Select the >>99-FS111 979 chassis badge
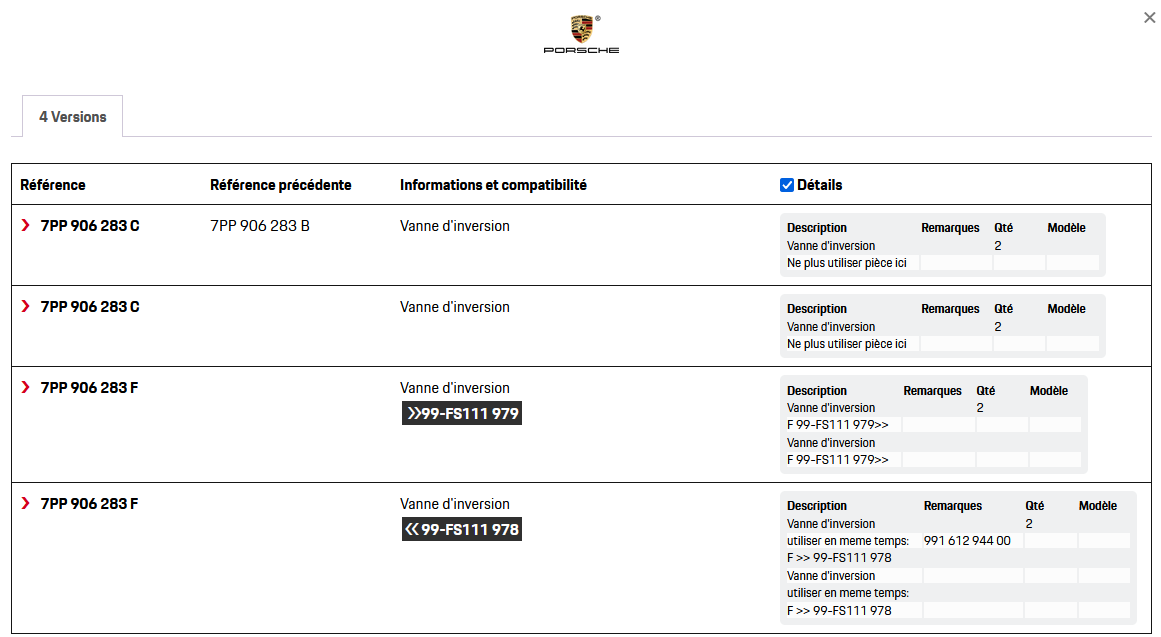 [462, 413]
